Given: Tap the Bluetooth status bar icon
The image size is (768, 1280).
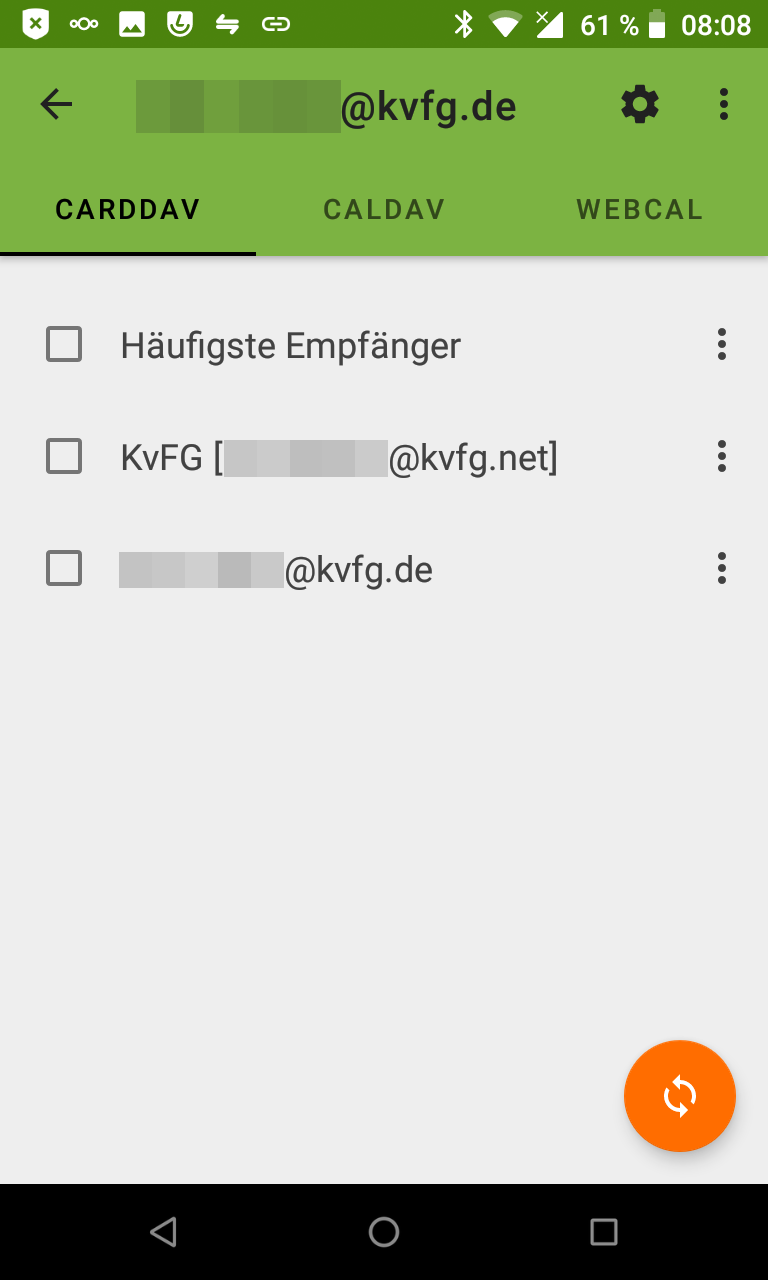Looking at the screenshot, I should tap(463, 24).
